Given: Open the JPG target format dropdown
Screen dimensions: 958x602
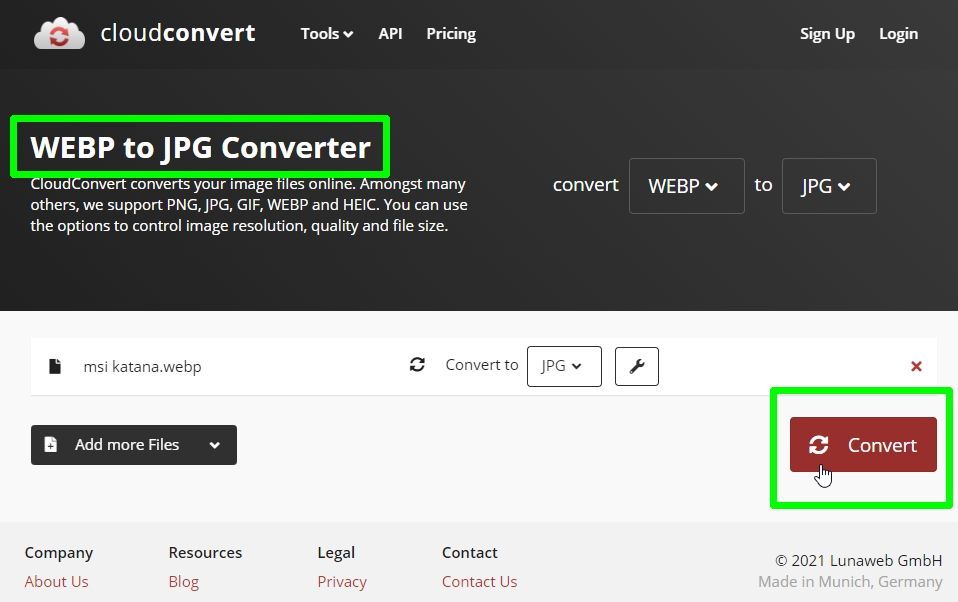Looking at the screenshot, I should pos(829,186).
